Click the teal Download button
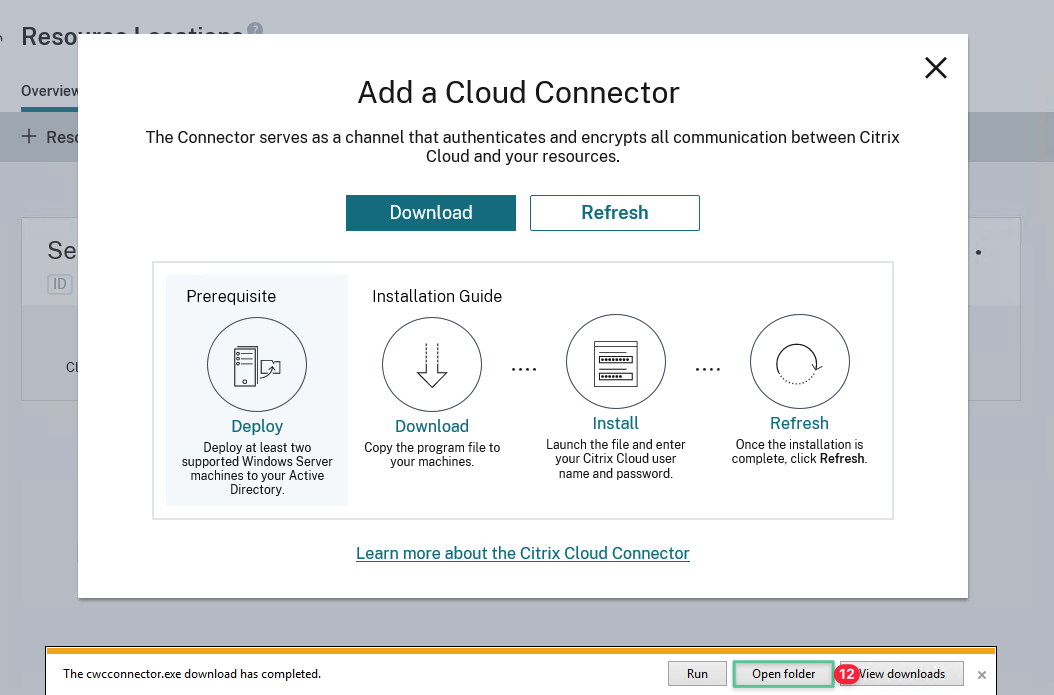Screen dimensions: 1054x695 pos(431,212)
